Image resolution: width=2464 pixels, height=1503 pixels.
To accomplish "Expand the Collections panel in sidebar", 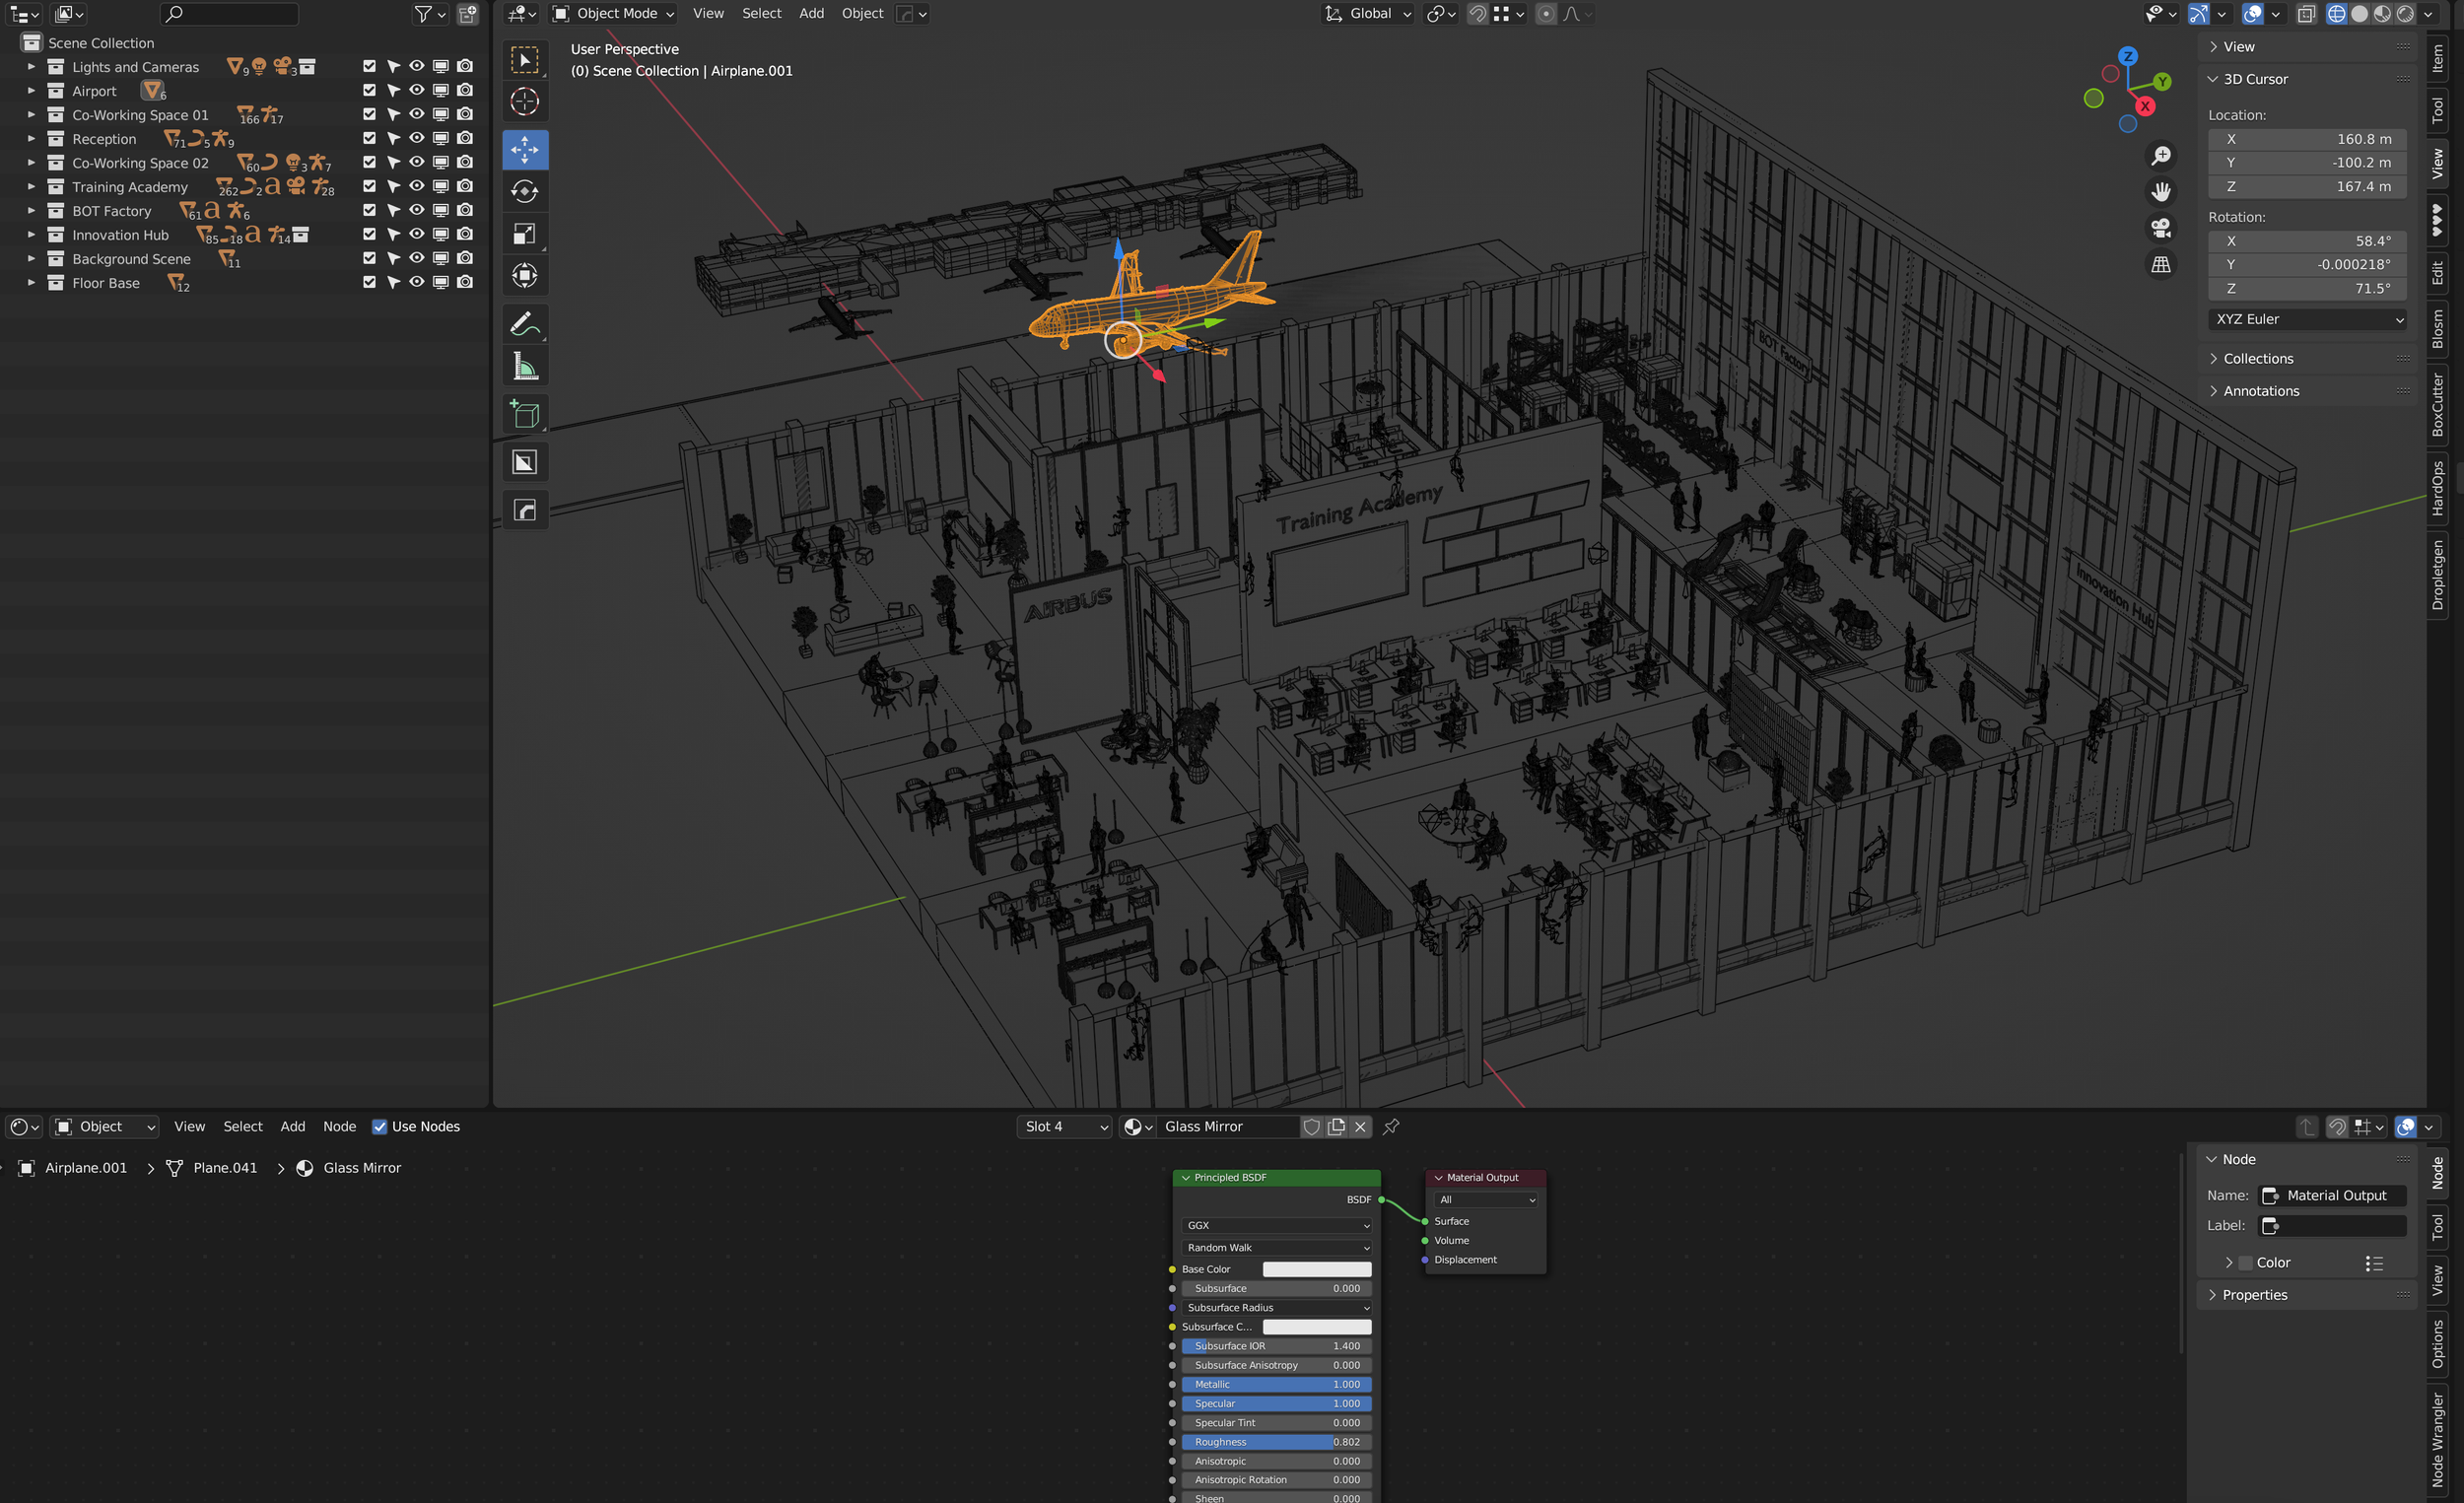I will (x=2258, y=358).
